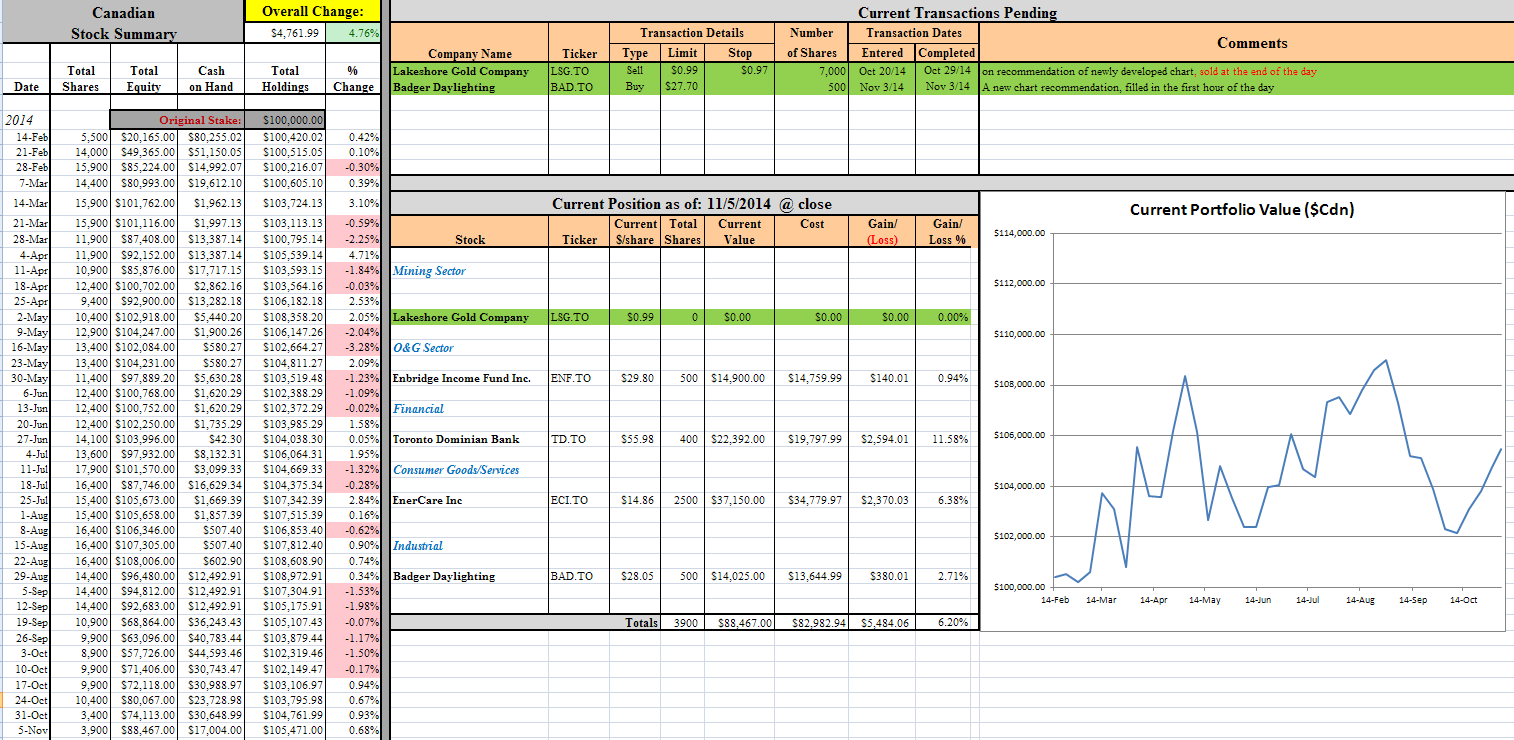Select the 7,000 number of shares cell
This screenshot has height=740, width=1514.
point(813,71)
